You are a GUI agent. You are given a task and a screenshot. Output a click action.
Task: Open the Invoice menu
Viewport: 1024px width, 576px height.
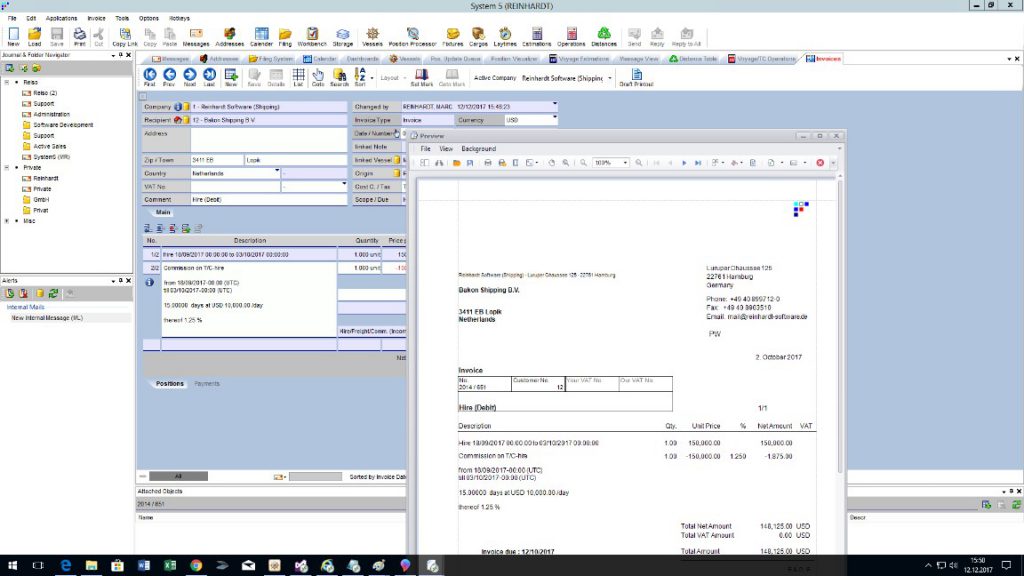point(96,18)
